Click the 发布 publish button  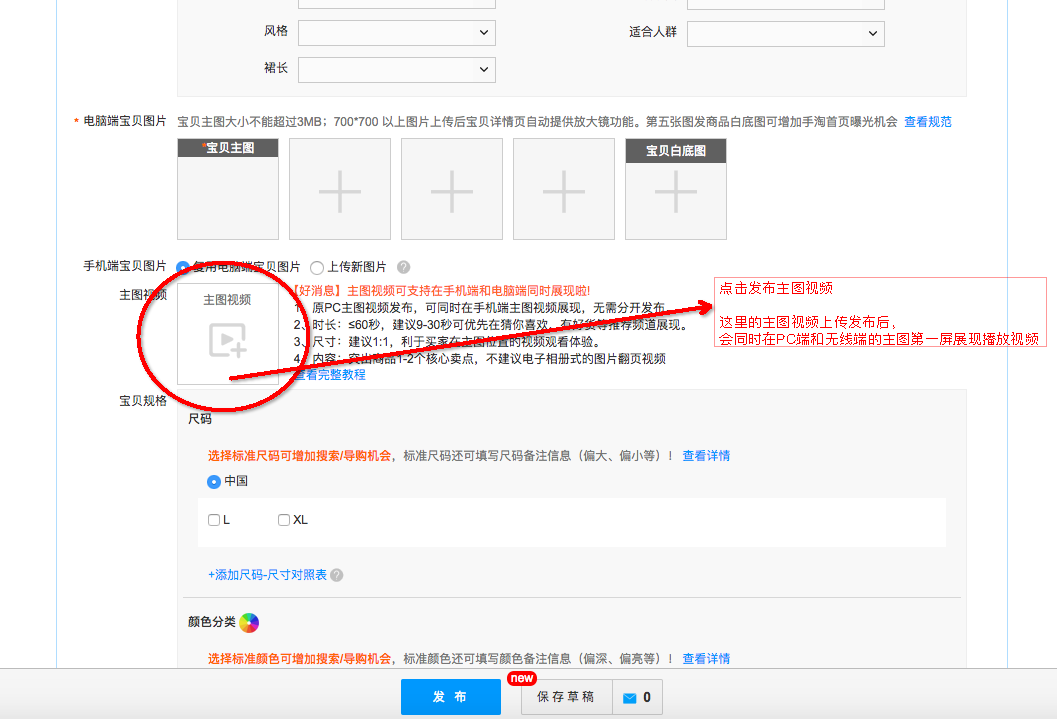point(450,697)
